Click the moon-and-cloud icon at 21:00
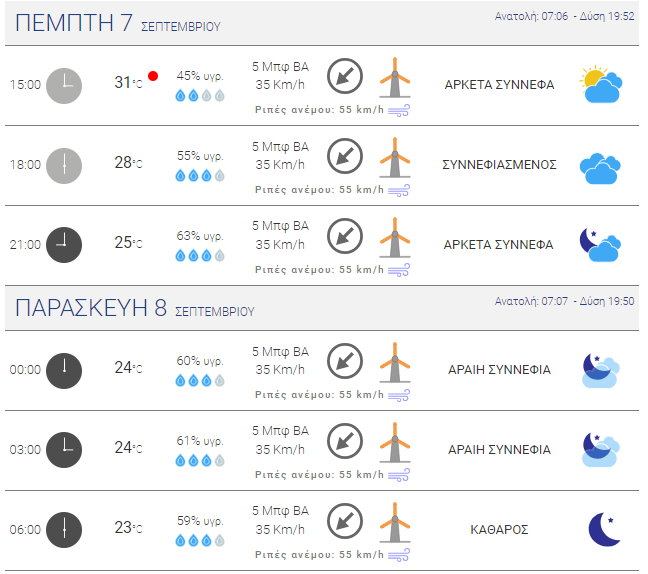648x574 pixels. (x=600, y=245)
